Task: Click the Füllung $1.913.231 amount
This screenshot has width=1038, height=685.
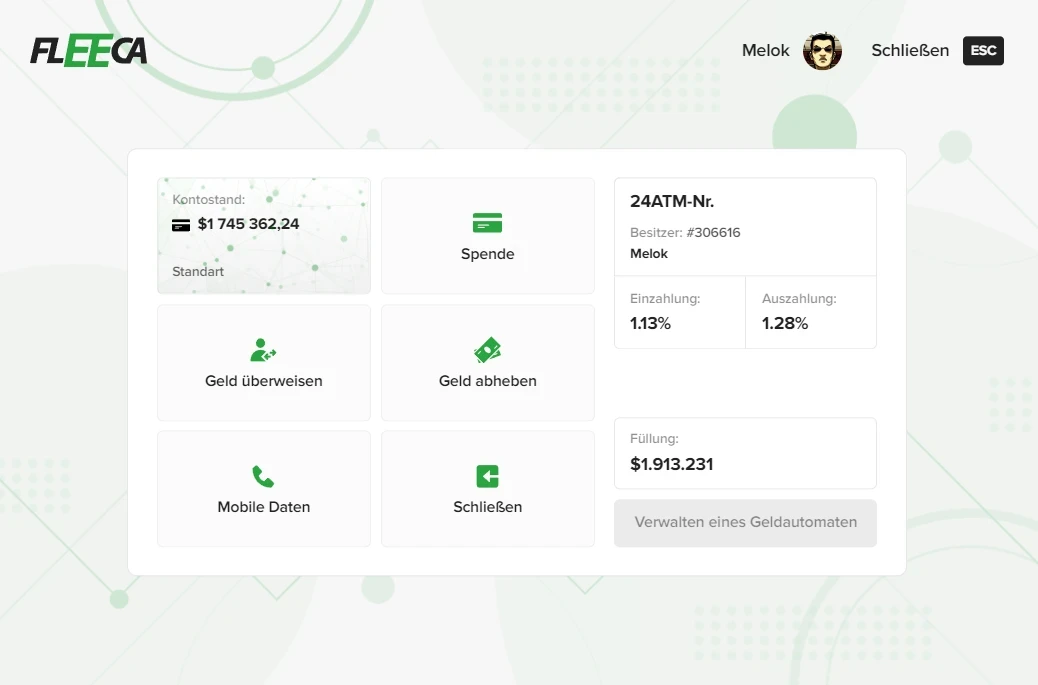Action: coord(672,464)
